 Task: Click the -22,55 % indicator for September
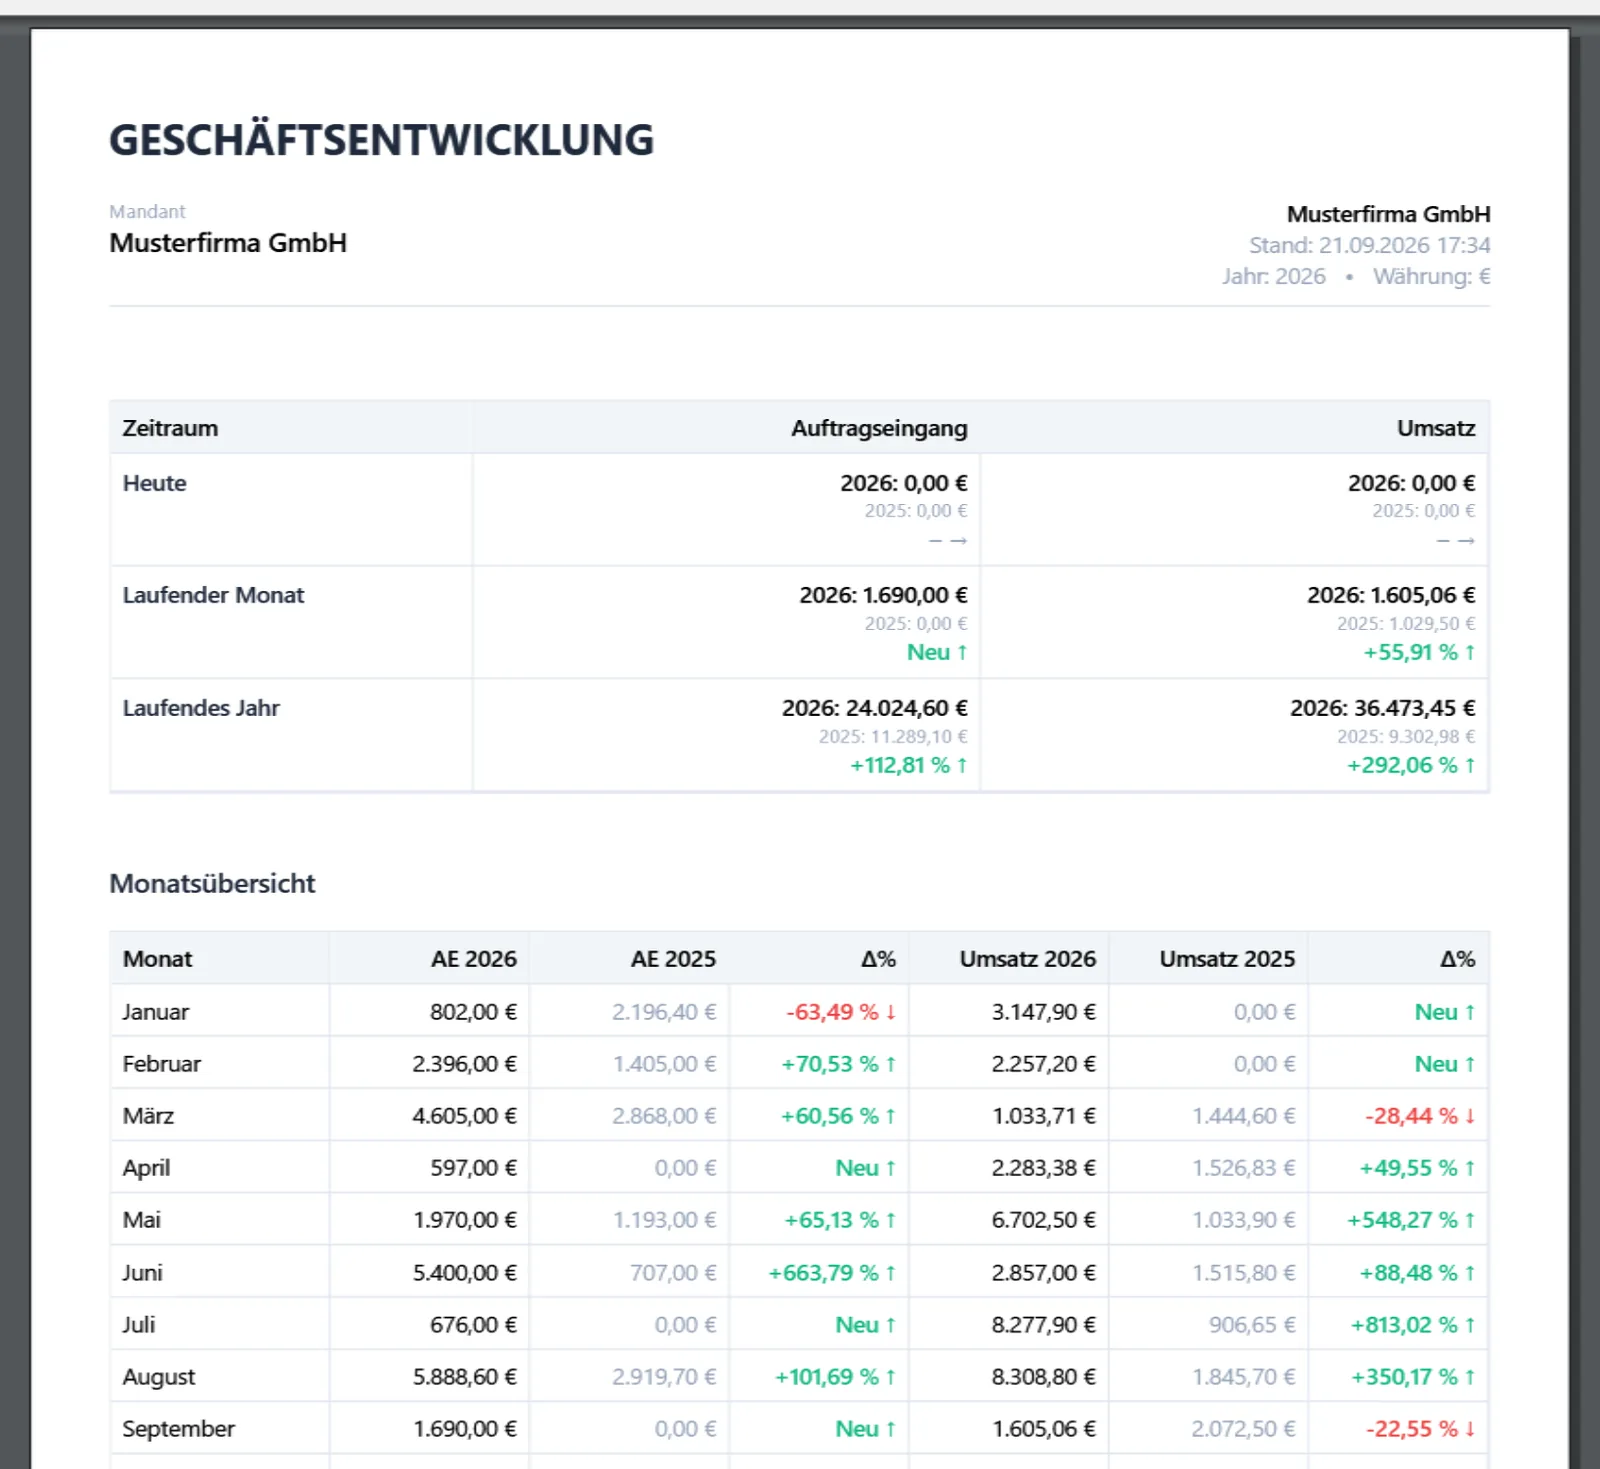(x=1420, y=1429)
